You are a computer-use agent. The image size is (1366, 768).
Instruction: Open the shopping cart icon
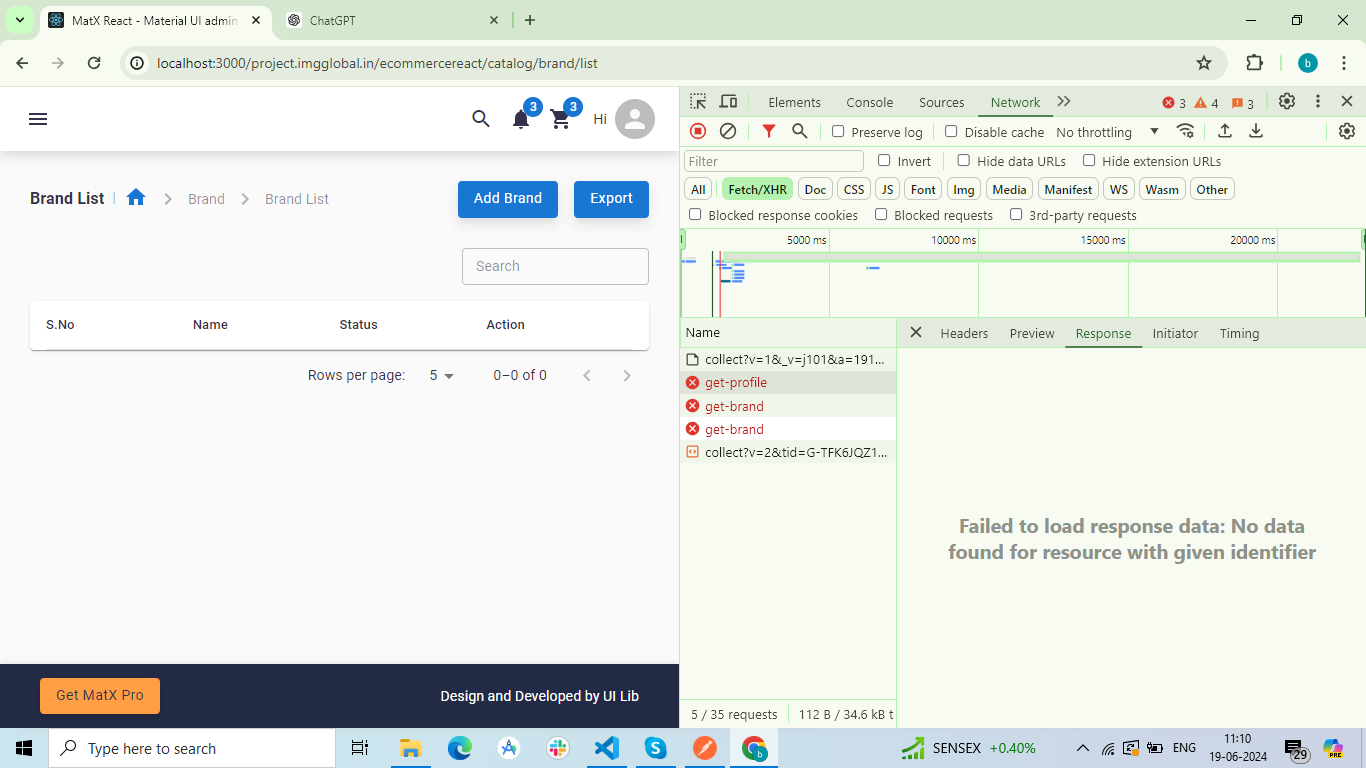pyautogui.click(x=561, y=120)
